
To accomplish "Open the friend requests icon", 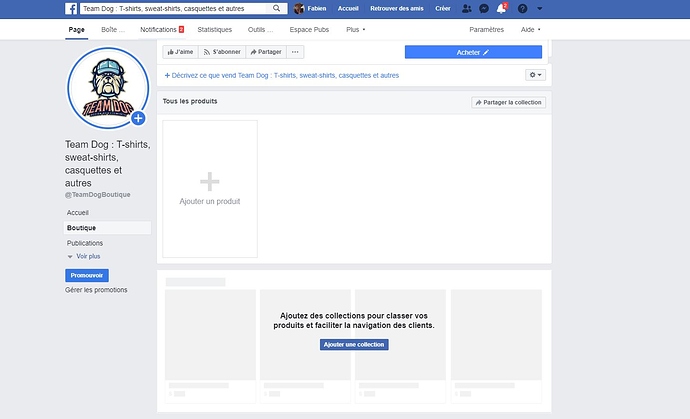I will tap(467, 8).
